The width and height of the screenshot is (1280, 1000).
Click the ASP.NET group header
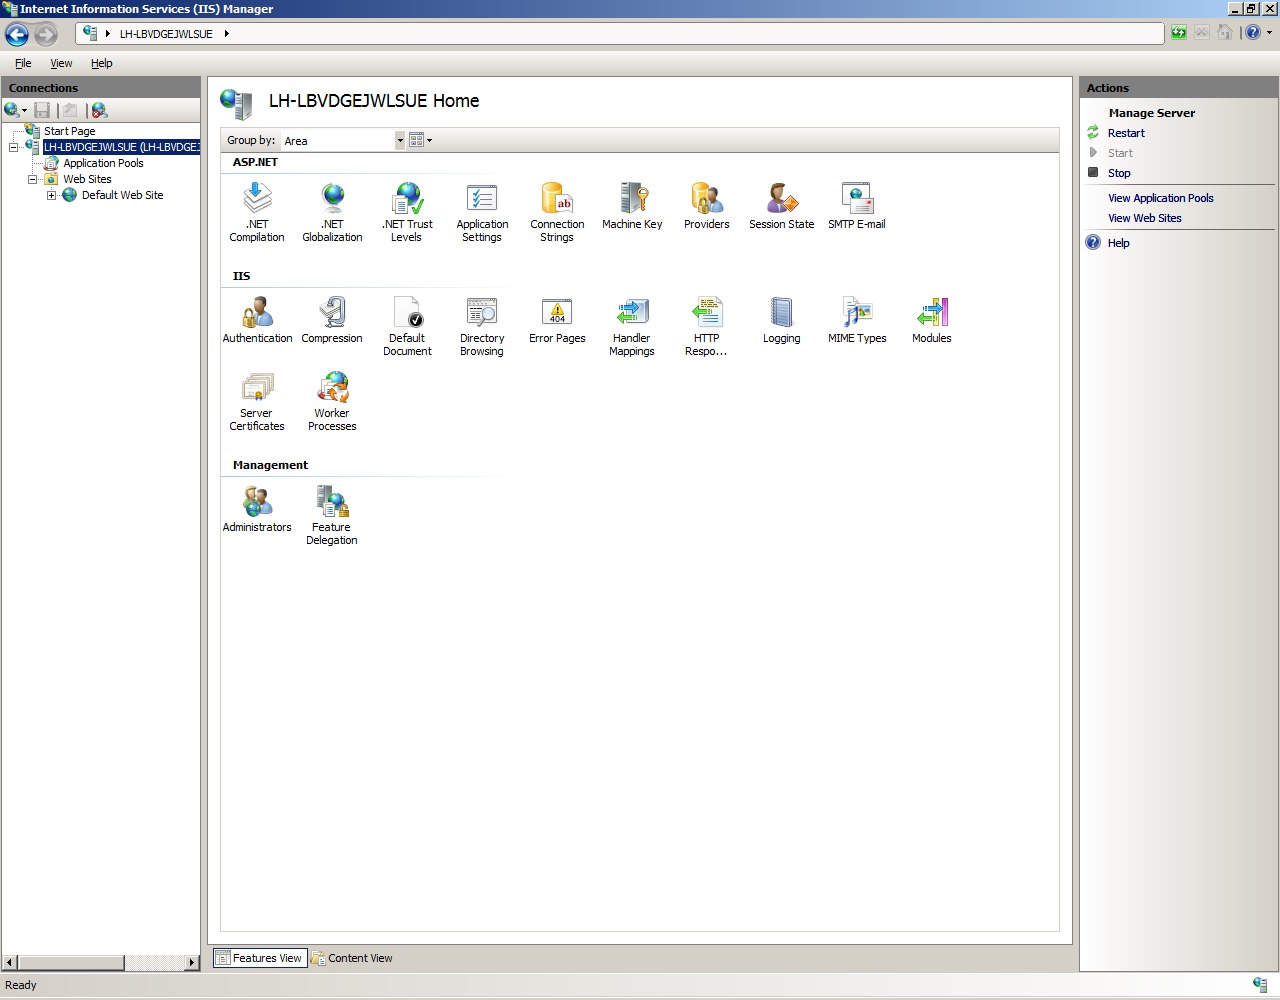click(x=255, y=162)
